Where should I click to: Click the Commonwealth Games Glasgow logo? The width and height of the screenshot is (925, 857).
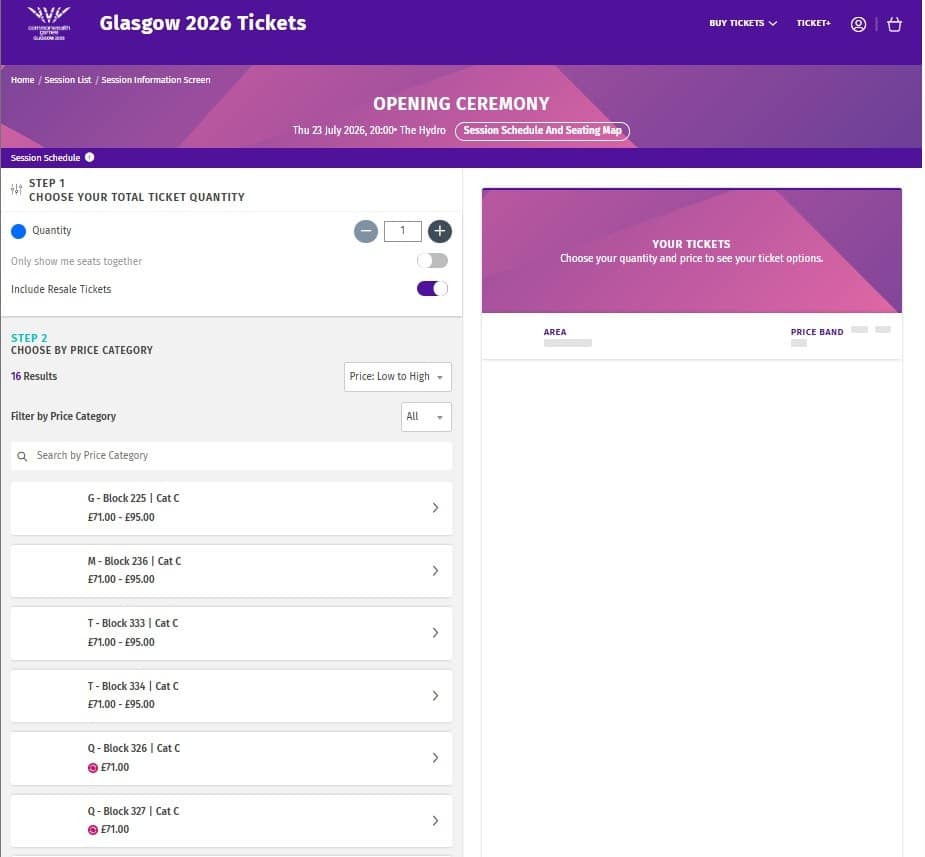point(49,23)
